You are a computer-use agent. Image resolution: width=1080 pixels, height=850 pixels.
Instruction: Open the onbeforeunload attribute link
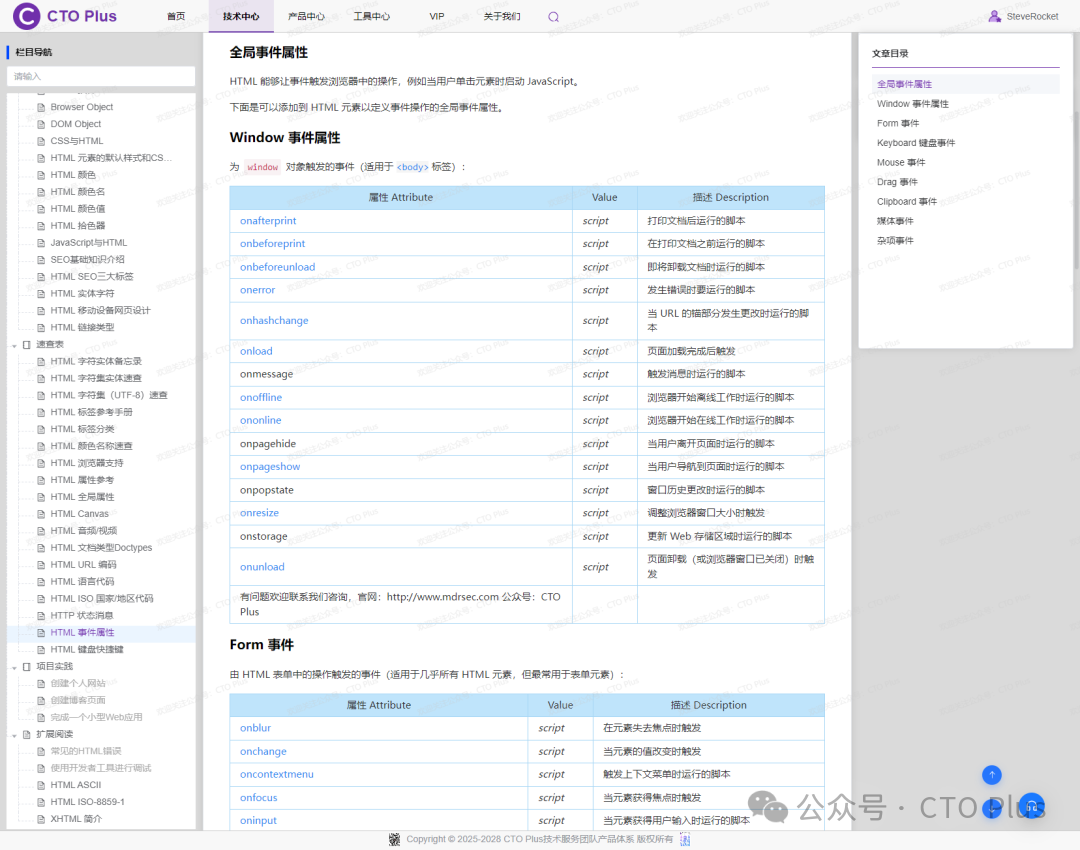(x=278, y=267)
